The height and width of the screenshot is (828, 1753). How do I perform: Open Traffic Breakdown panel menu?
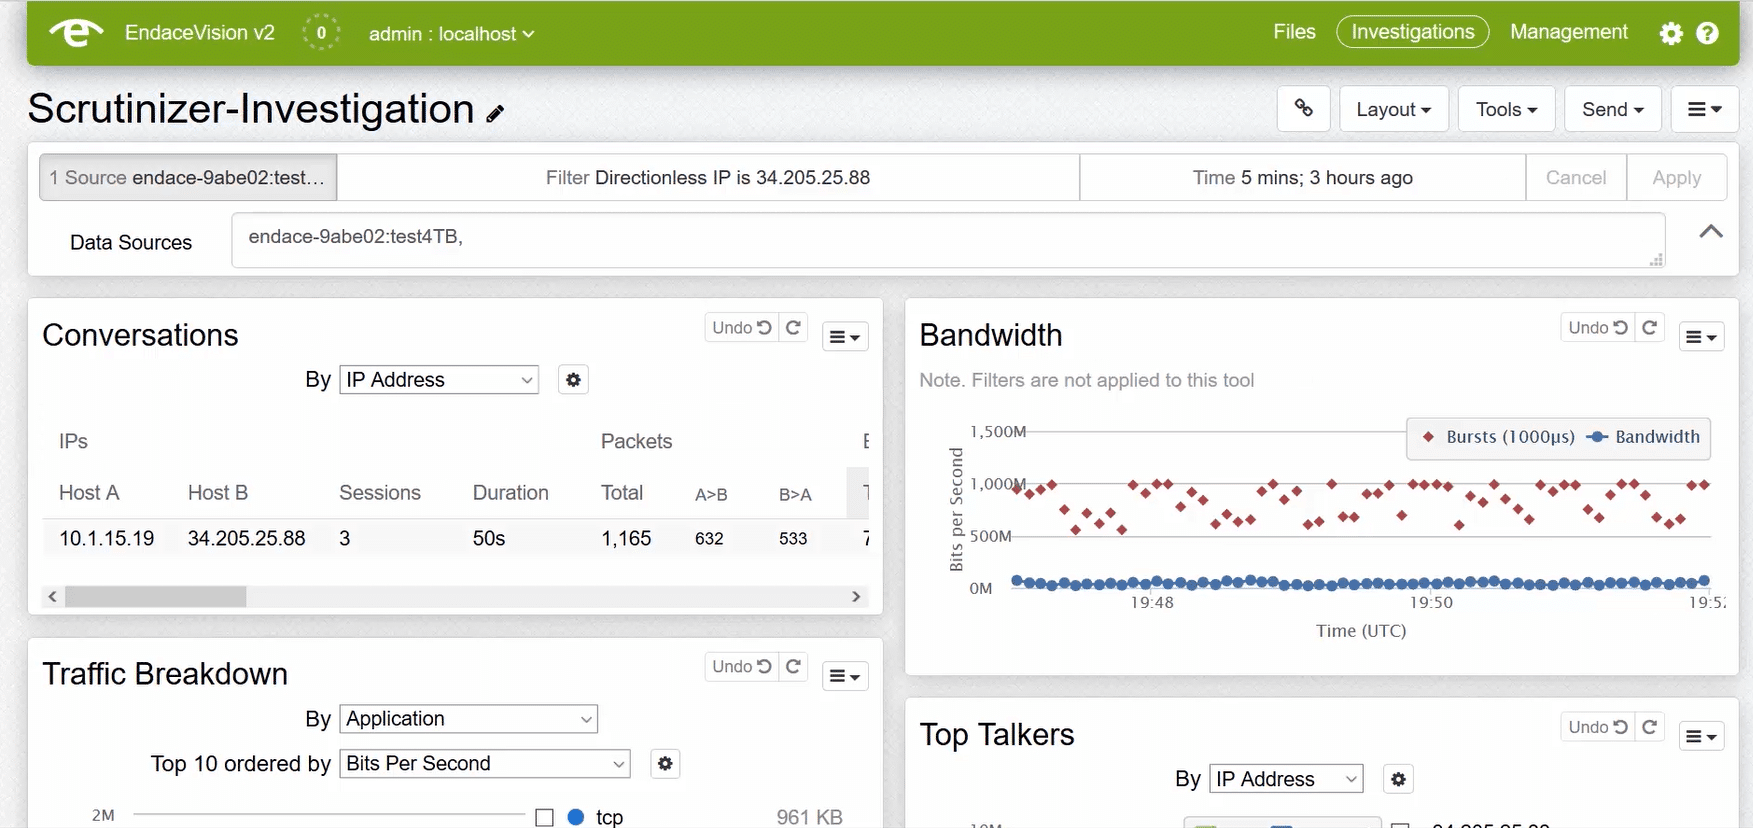[x=845, y=676]
